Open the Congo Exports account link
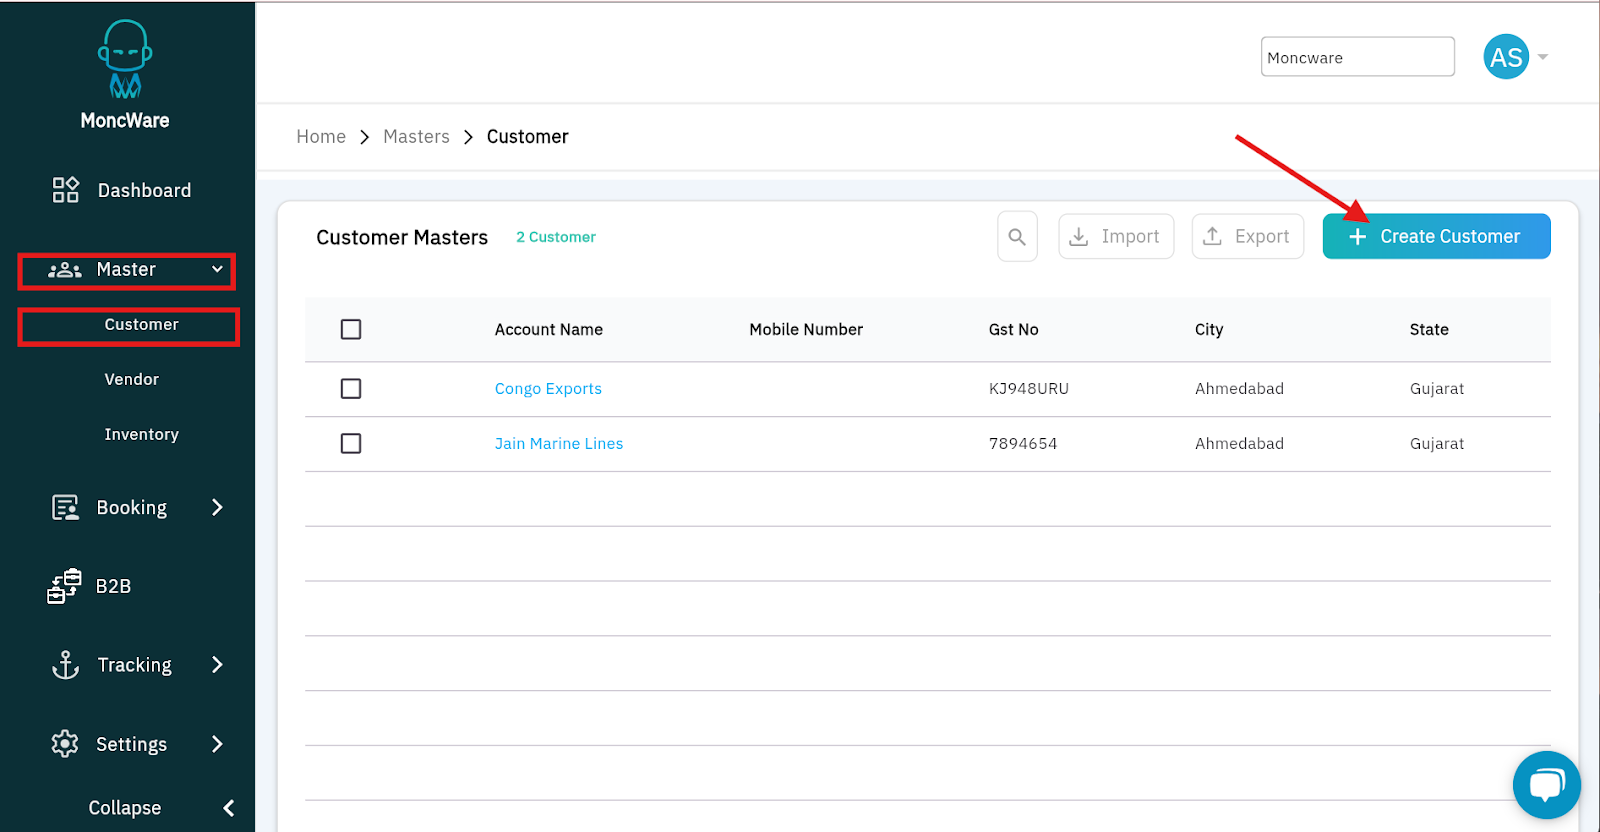Screen dimensions: 1600x832 (x=548, y=389)
